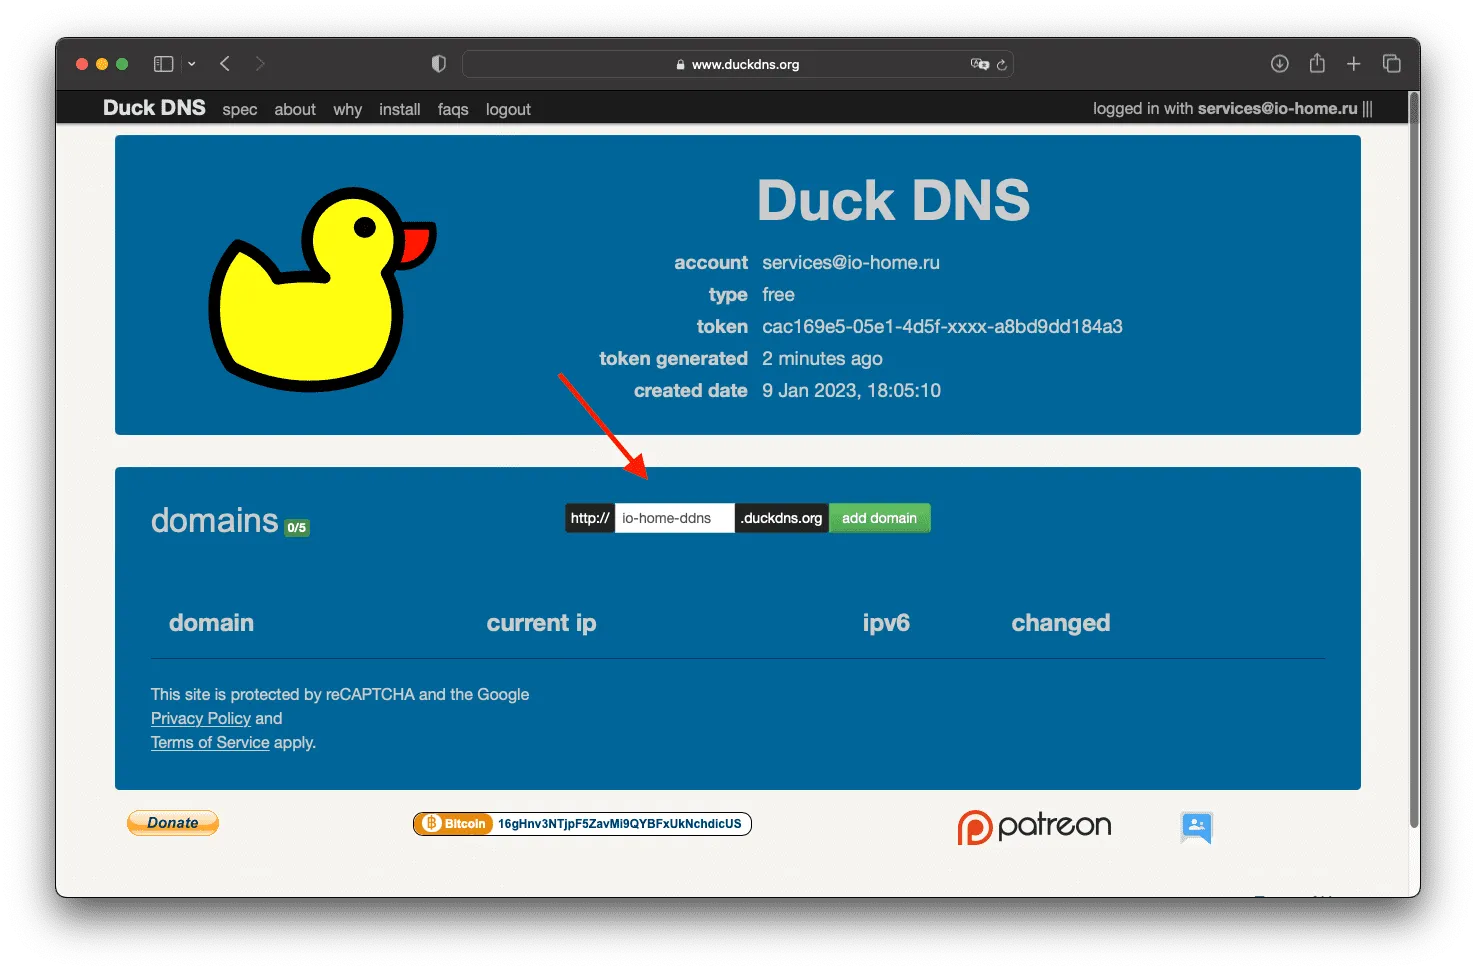Click the translate icon in address bar
Viewport: 1476px width, 971px height.
coord(979,64)
